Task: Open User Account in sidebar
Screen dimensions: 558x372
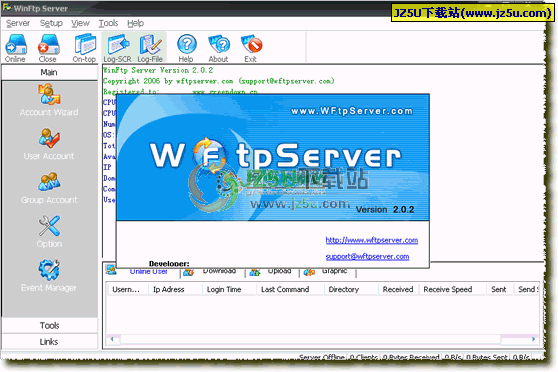Action: pyautogui.click(x=49, y=144)
